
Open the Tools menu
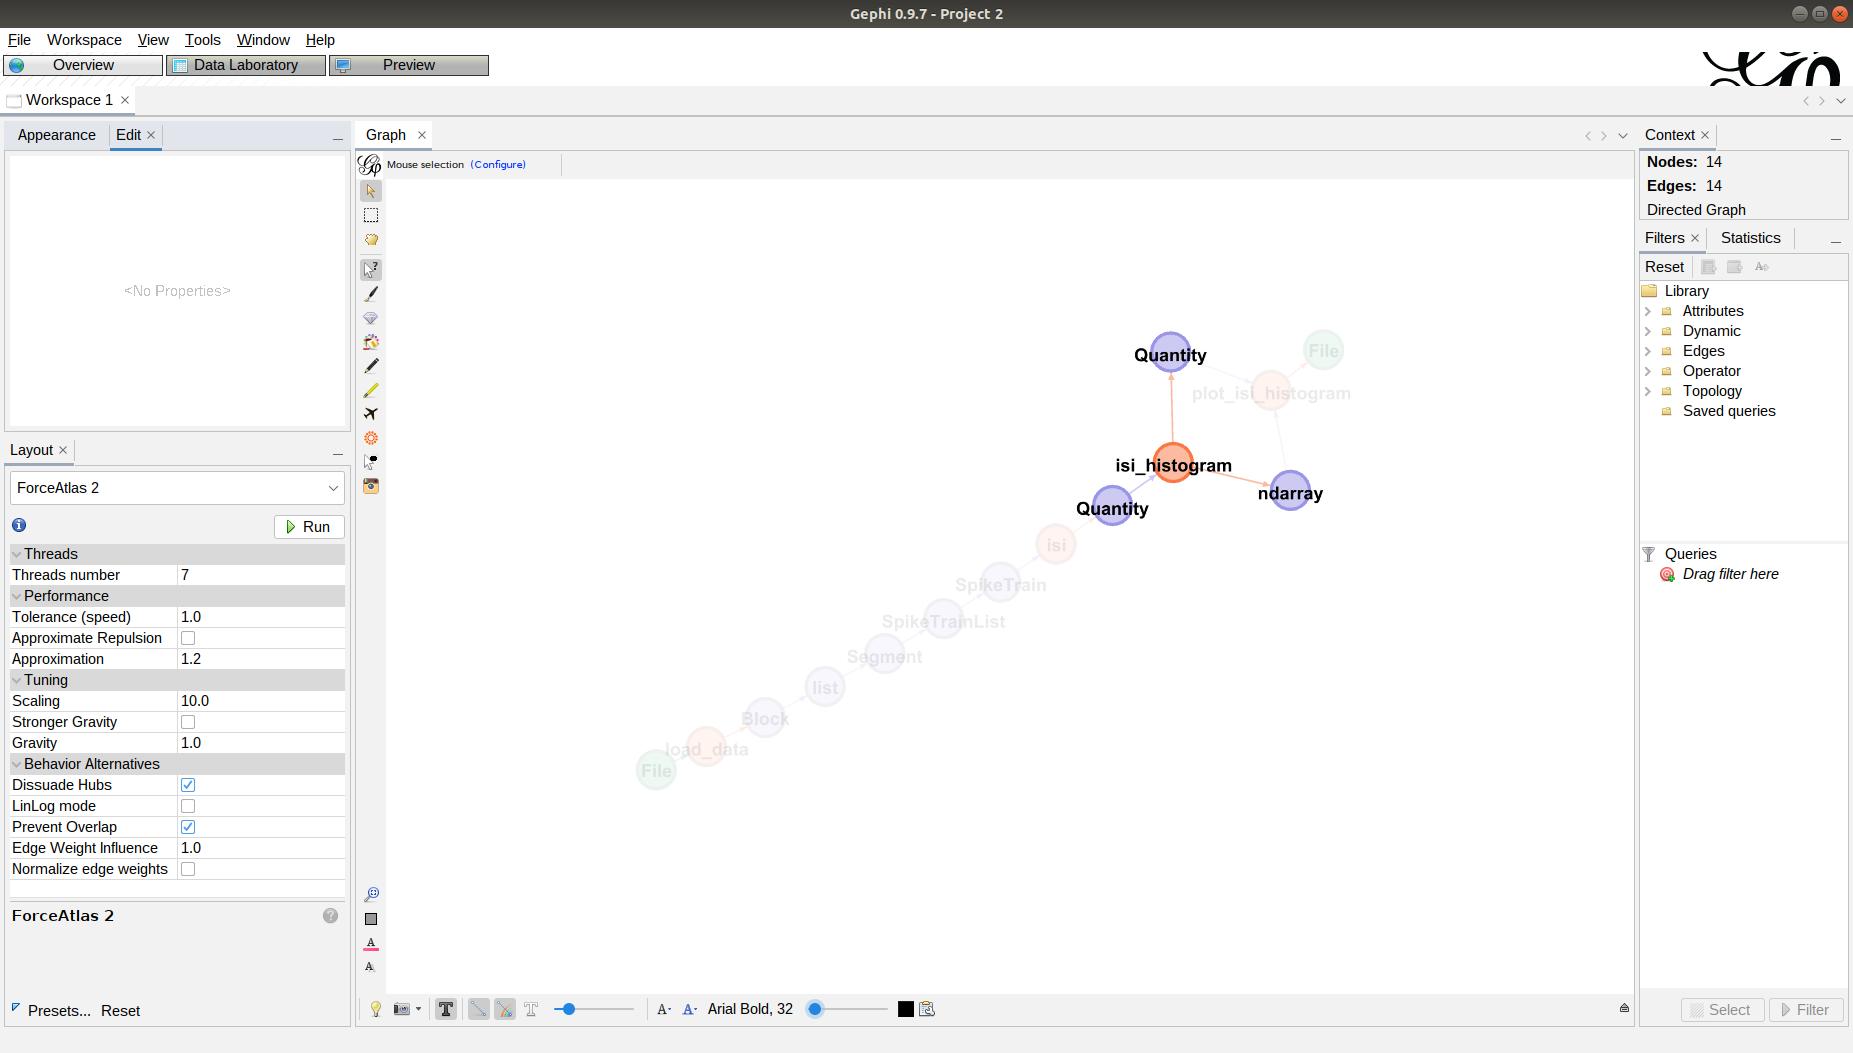coord(202,40)
